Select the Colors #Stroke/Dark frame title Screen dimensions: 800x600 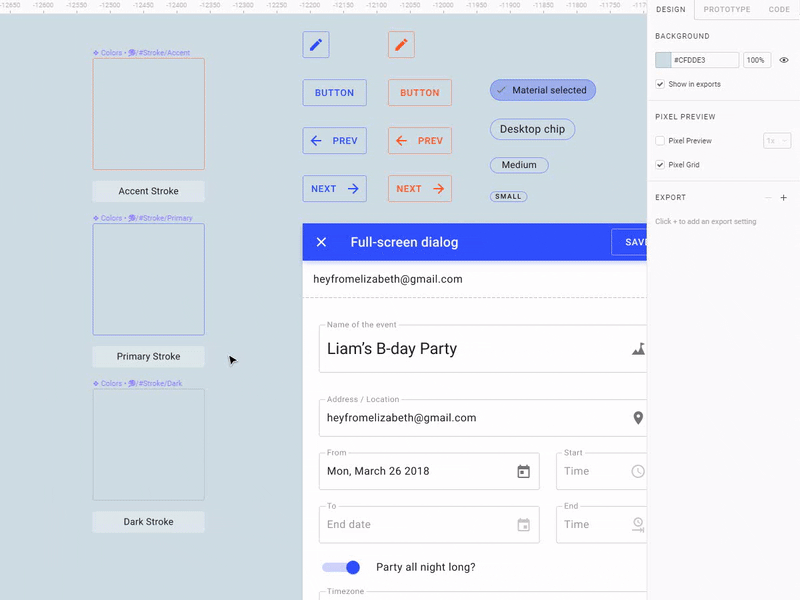click(x=137, y=383)
